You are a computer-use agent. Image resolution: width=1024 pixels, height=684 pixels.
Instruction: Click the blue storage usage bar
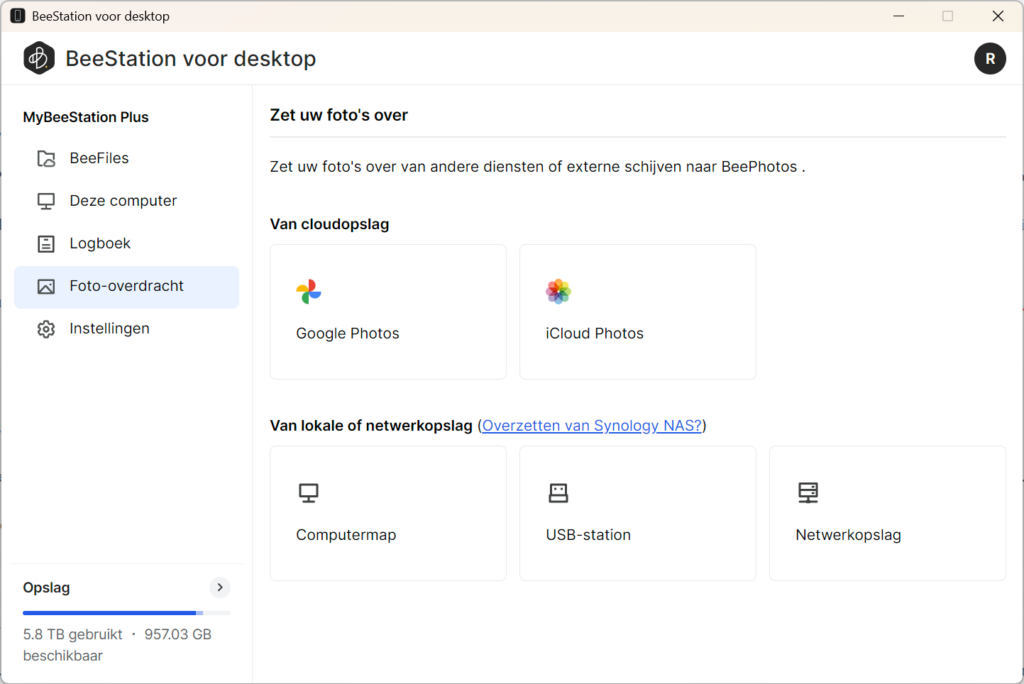click(110, 612)
